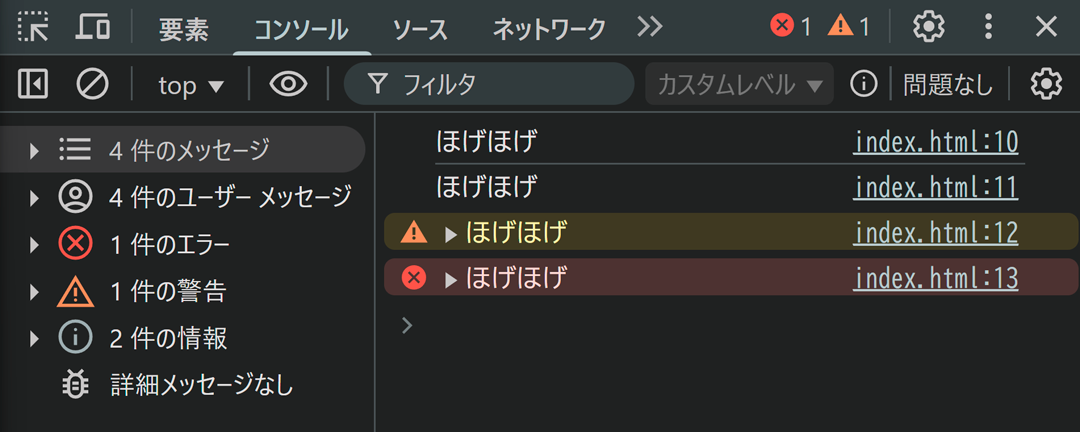
Task: Clear console with the ban icon
Action: tap(92, 85)
